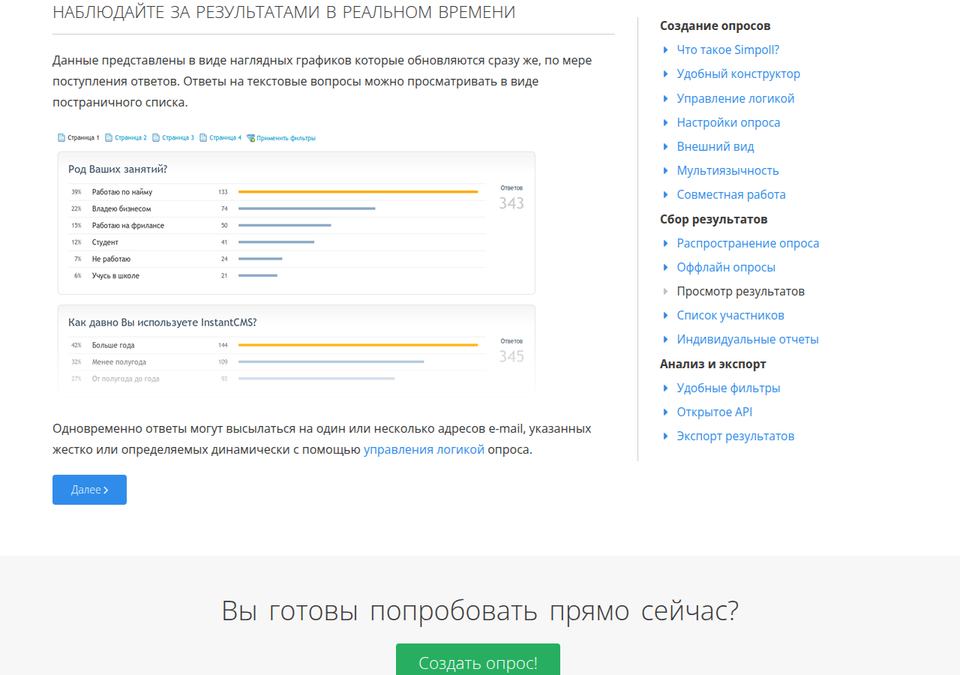960x675 pixels.
Task: Click 'Страница 3' tab in results preview
Action: (x=178, y=138)
